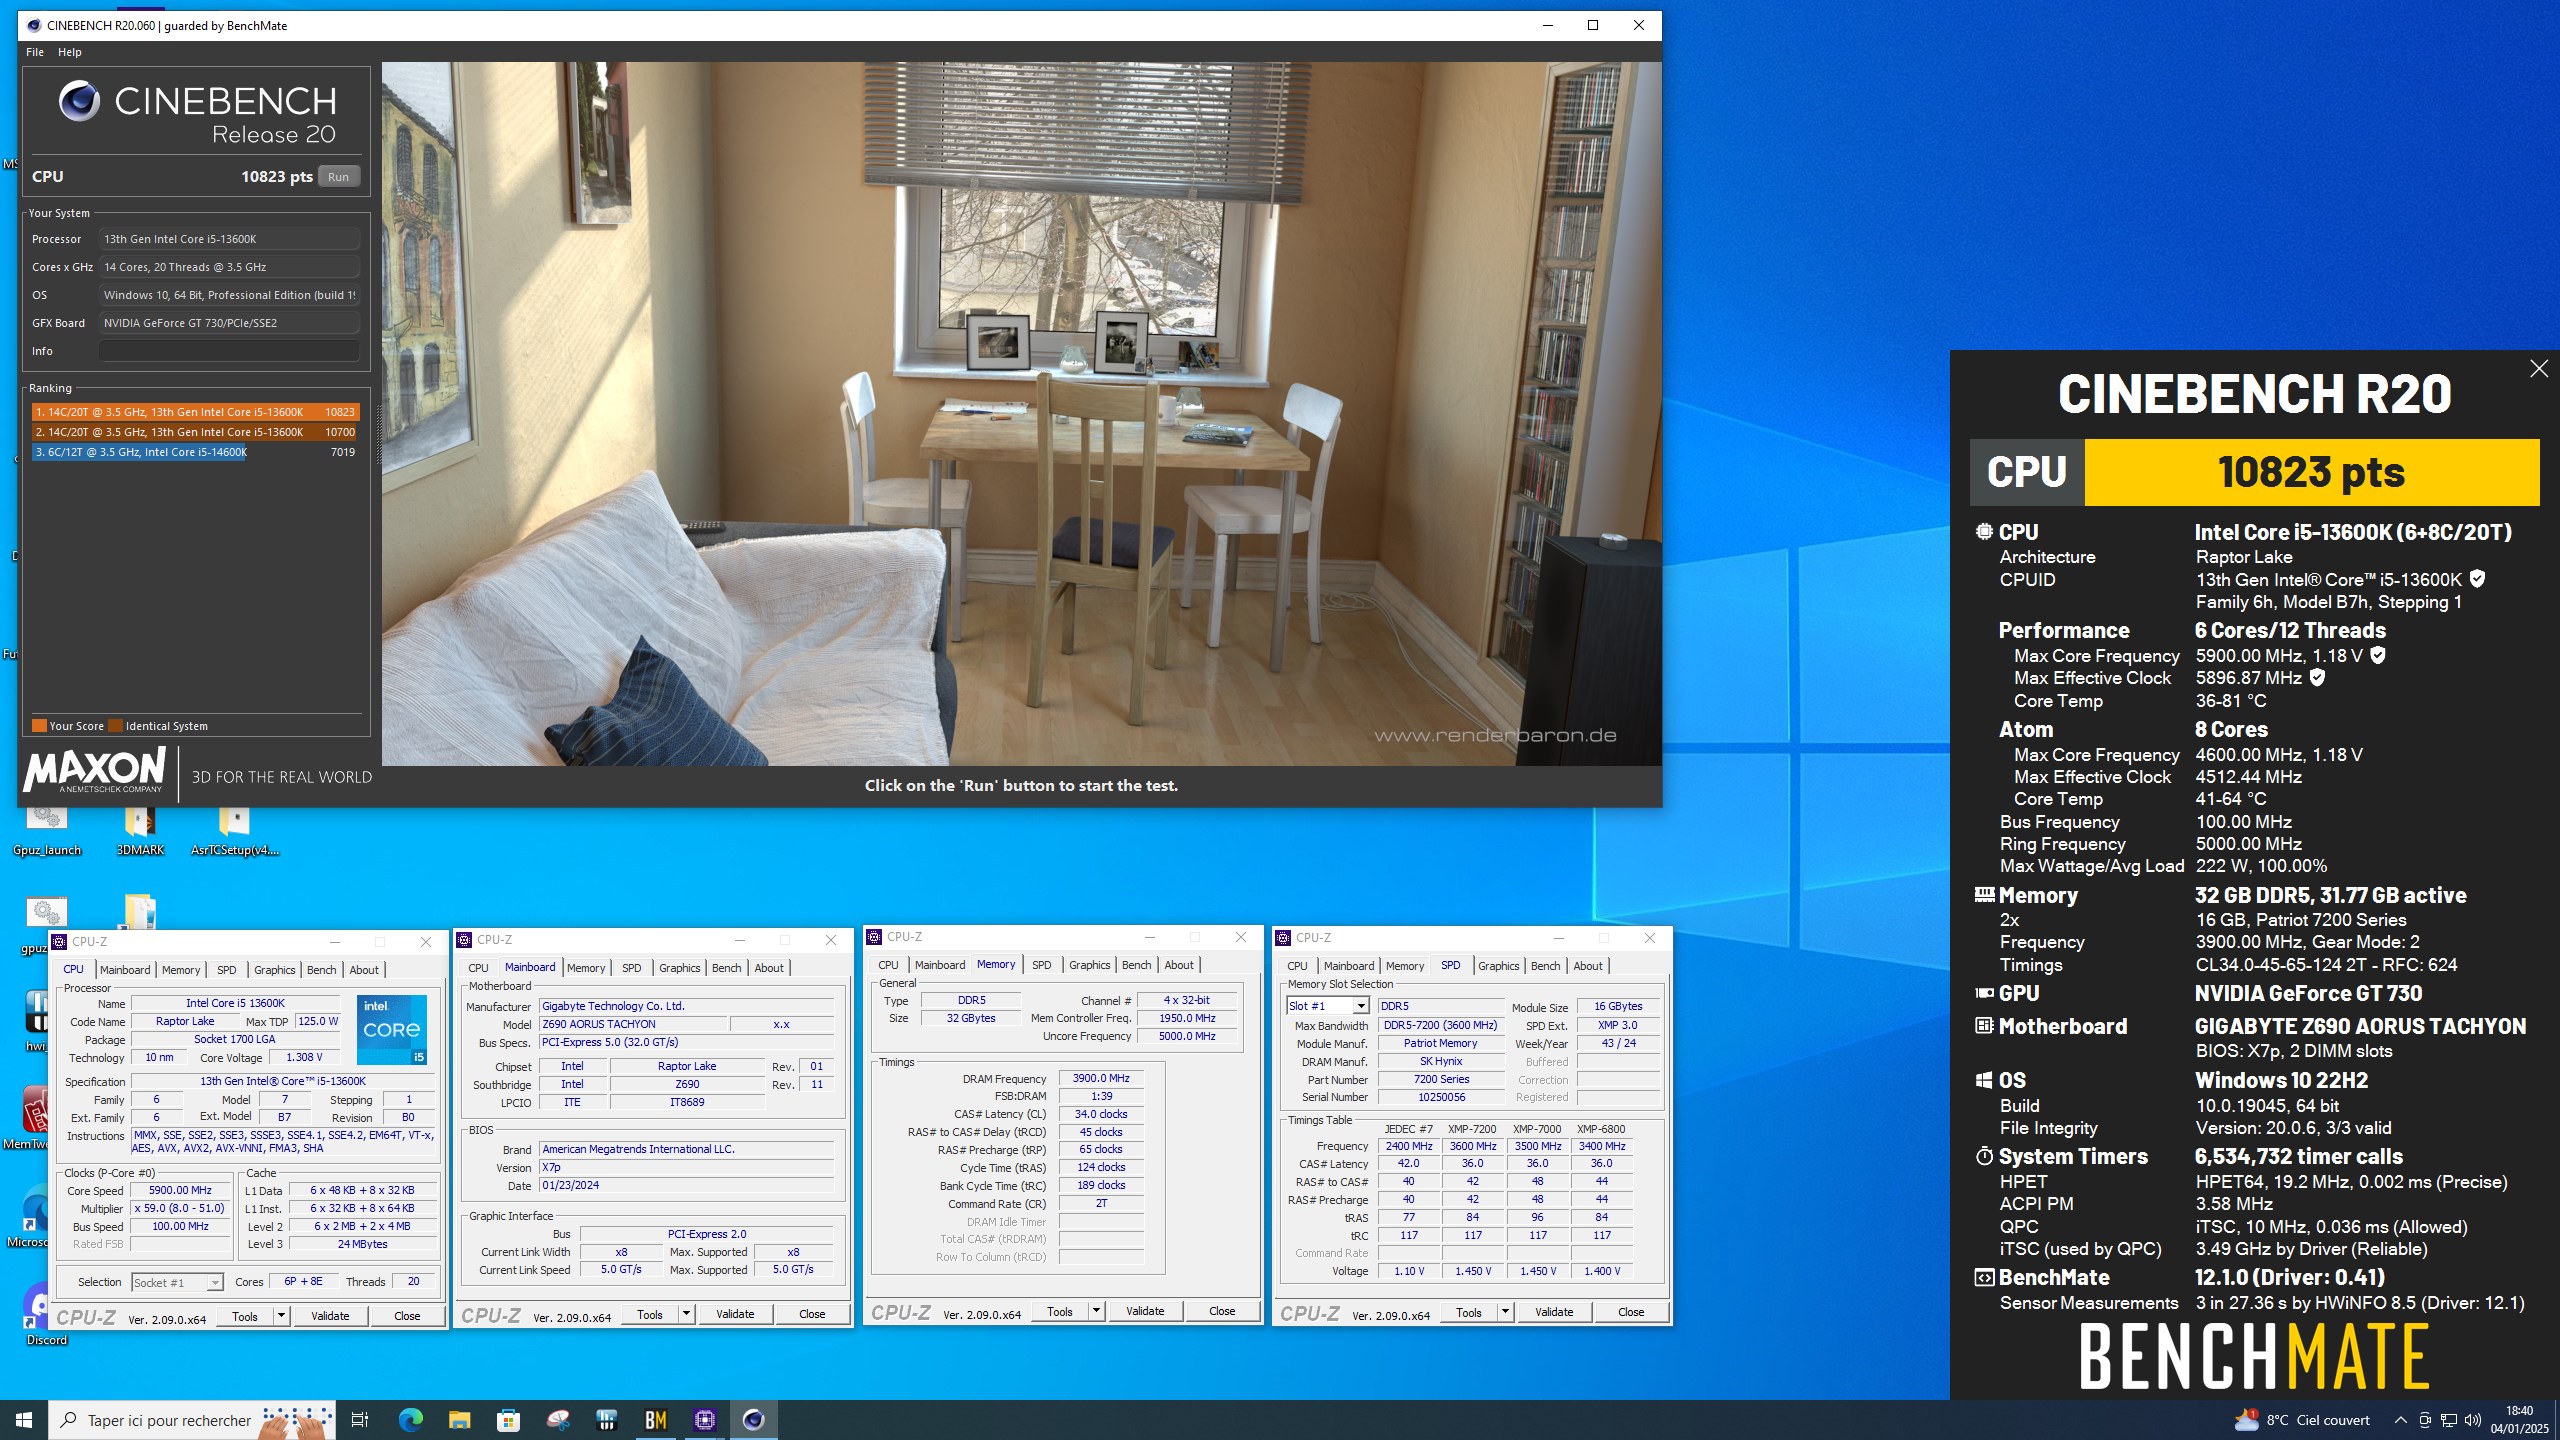2560x1440 pixels.
Task: Open Microsoft Store taskbar icon
Action: click(508, 1420)
